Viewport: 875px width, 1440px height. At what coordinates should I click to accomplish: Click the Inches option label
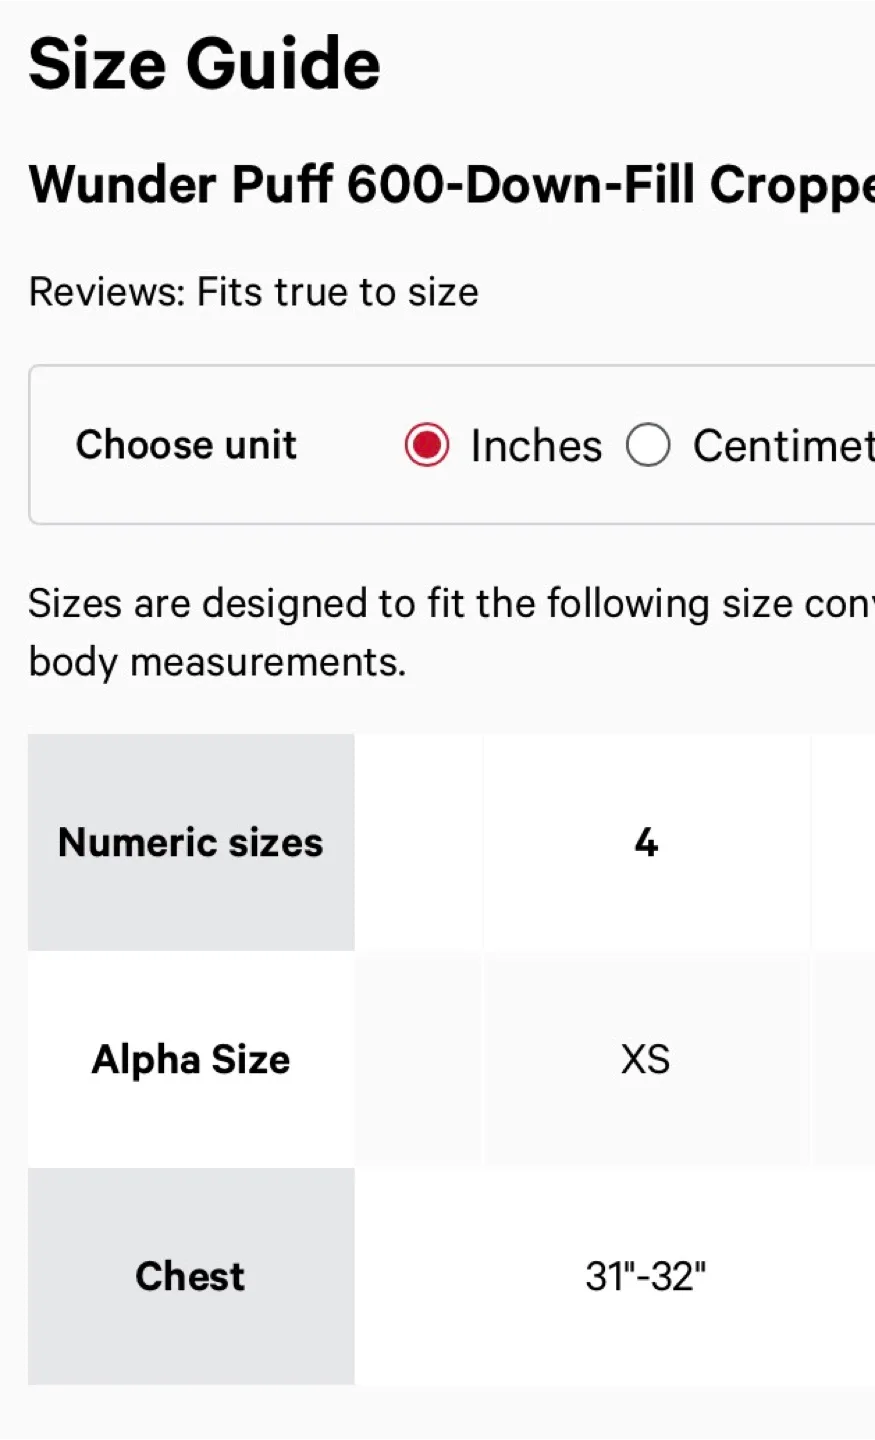coord(536,446)
